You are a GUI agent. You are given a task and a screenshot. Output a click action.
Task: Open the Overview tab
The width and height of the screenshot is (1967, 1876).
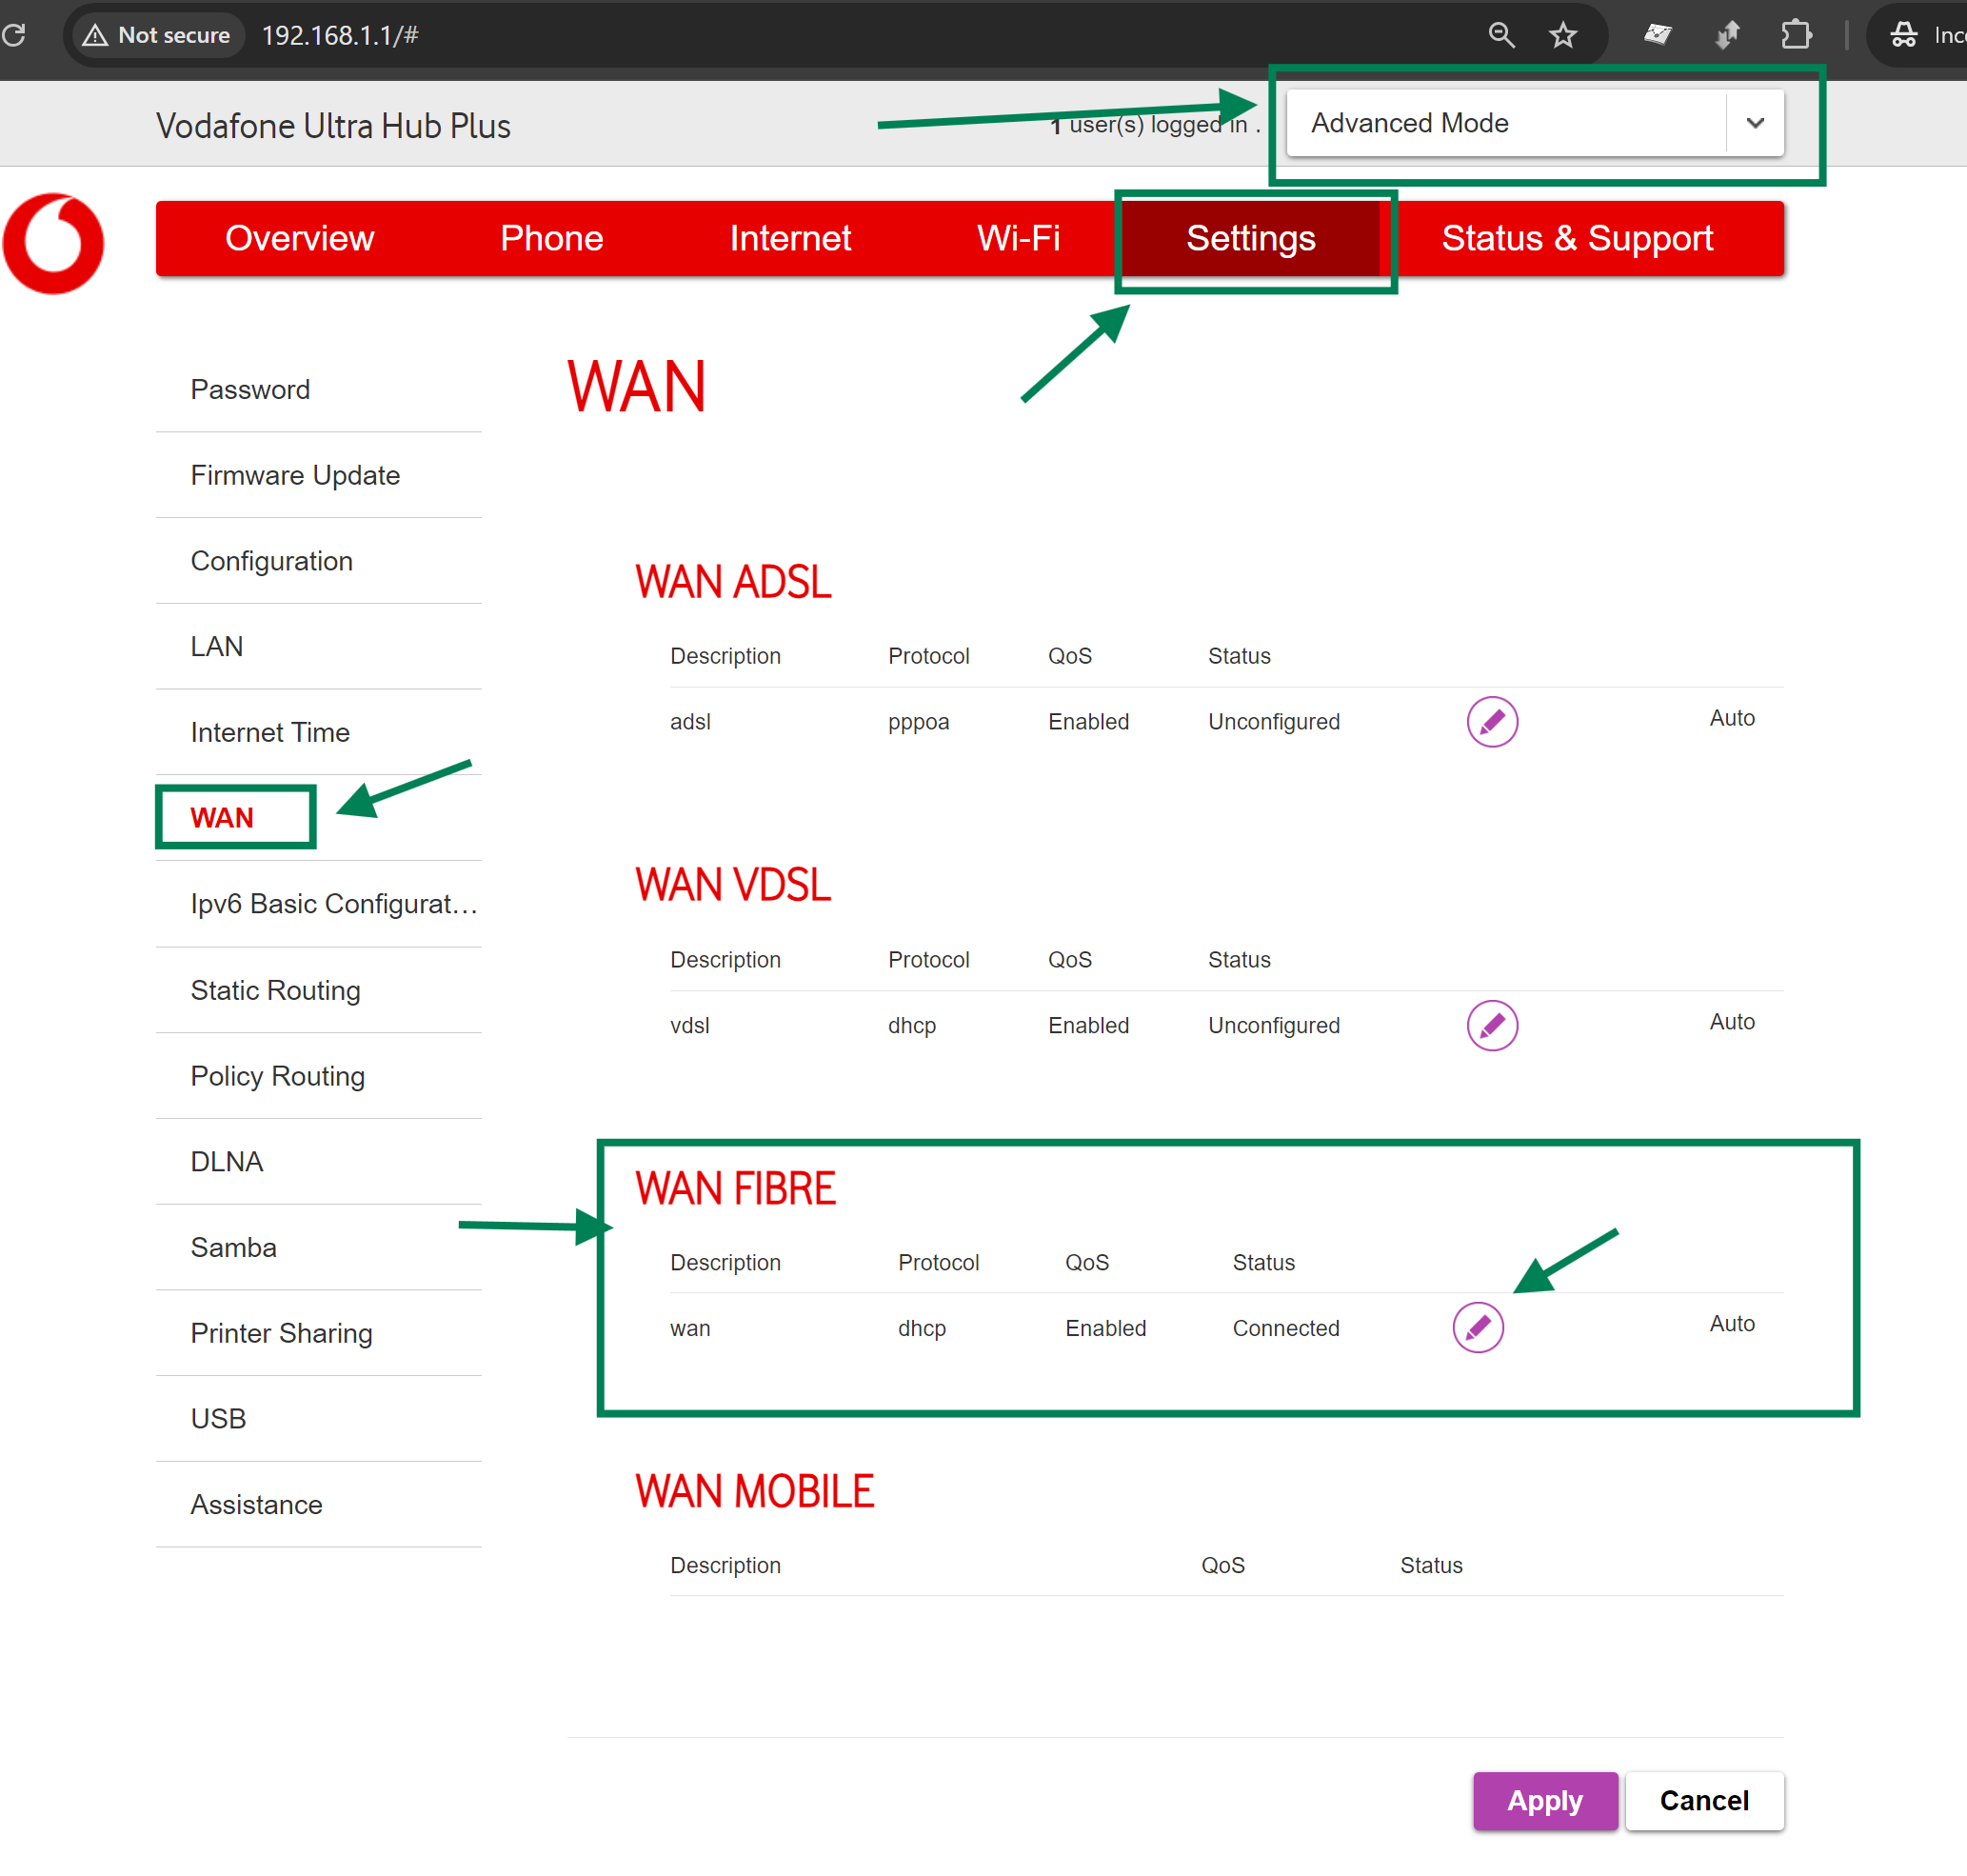coord(299,238)
